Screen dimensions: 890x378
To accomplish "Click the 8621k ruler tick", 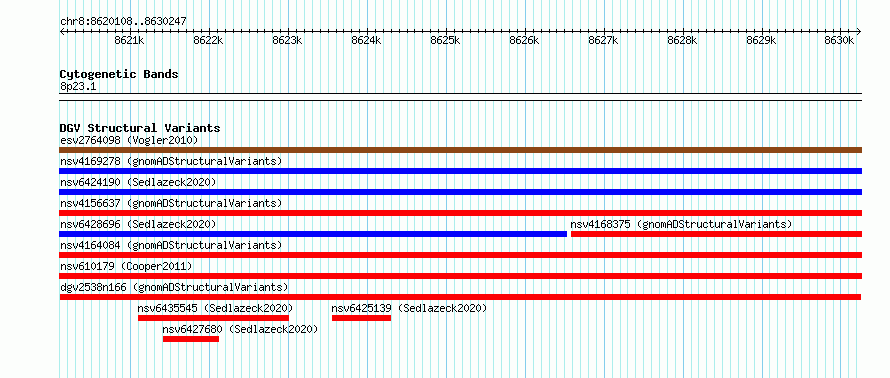I will click(x=129, y=40).
